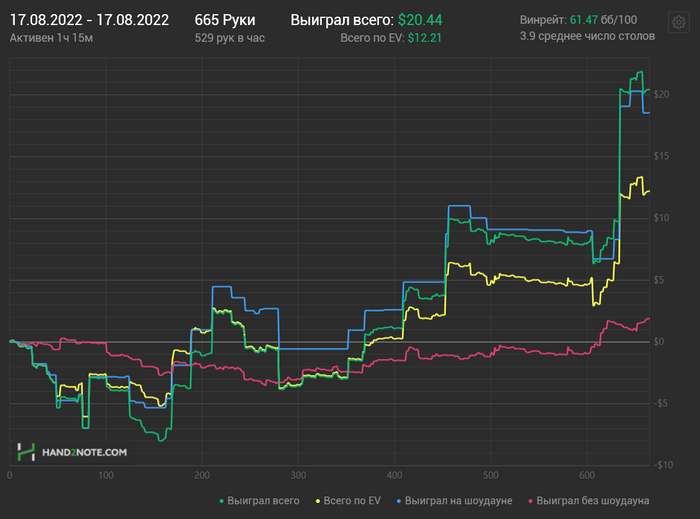Image resolution: width=700 pixels, height=519 pixels.
Task: Click the EV total value $12.21
Action: pos(425,38)
